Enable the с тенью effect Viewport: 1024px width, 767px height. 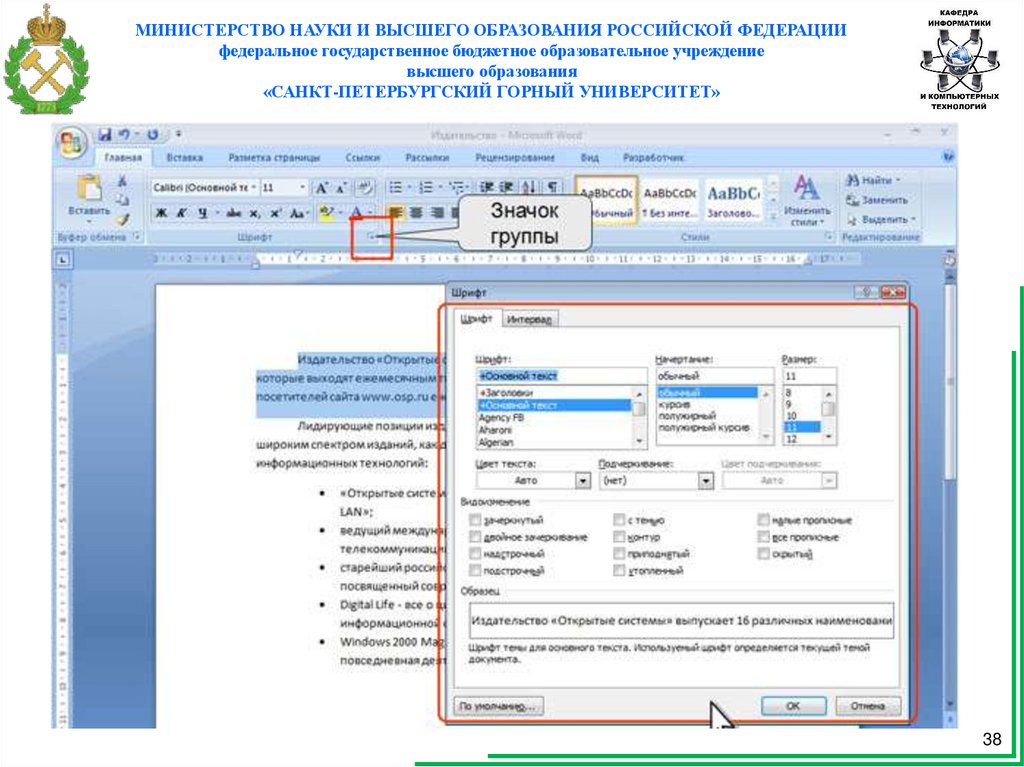619,521
